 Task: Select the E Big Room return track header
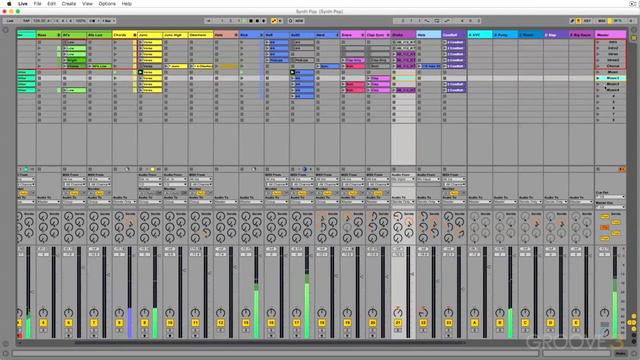coord(580,35)
